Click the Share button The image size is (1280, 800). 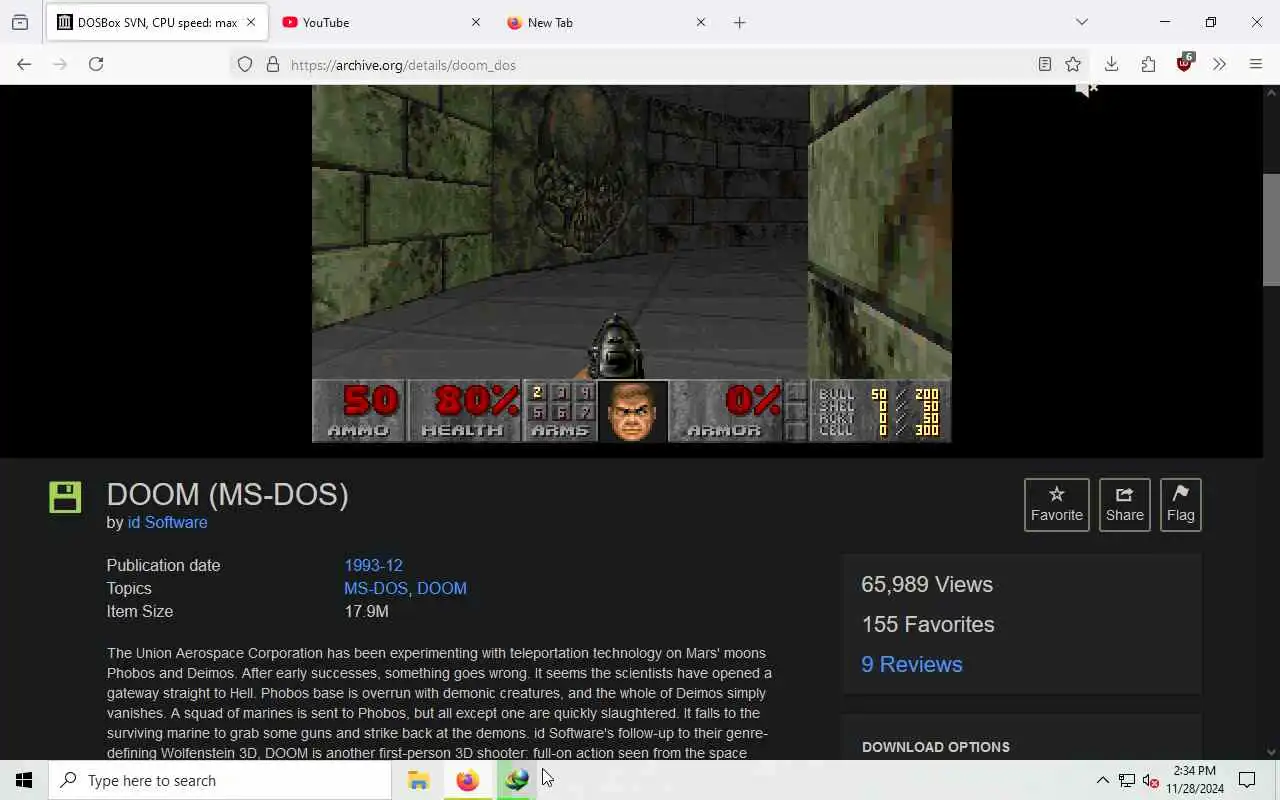[1124, 504]
